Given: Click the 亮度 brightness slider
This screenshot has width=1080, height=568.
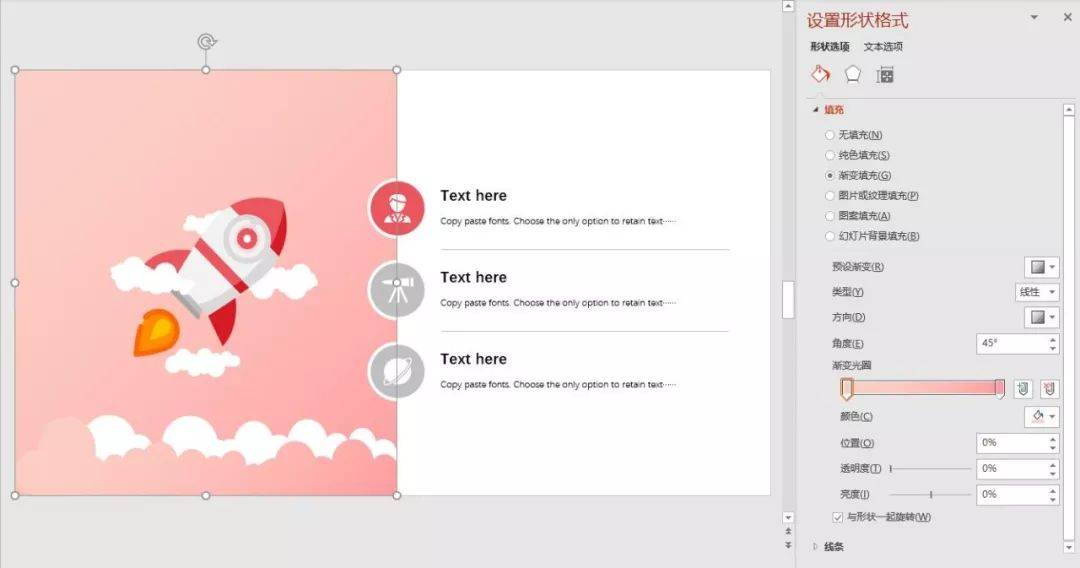Looking at the screenshot, I should (x=930, y=494).
